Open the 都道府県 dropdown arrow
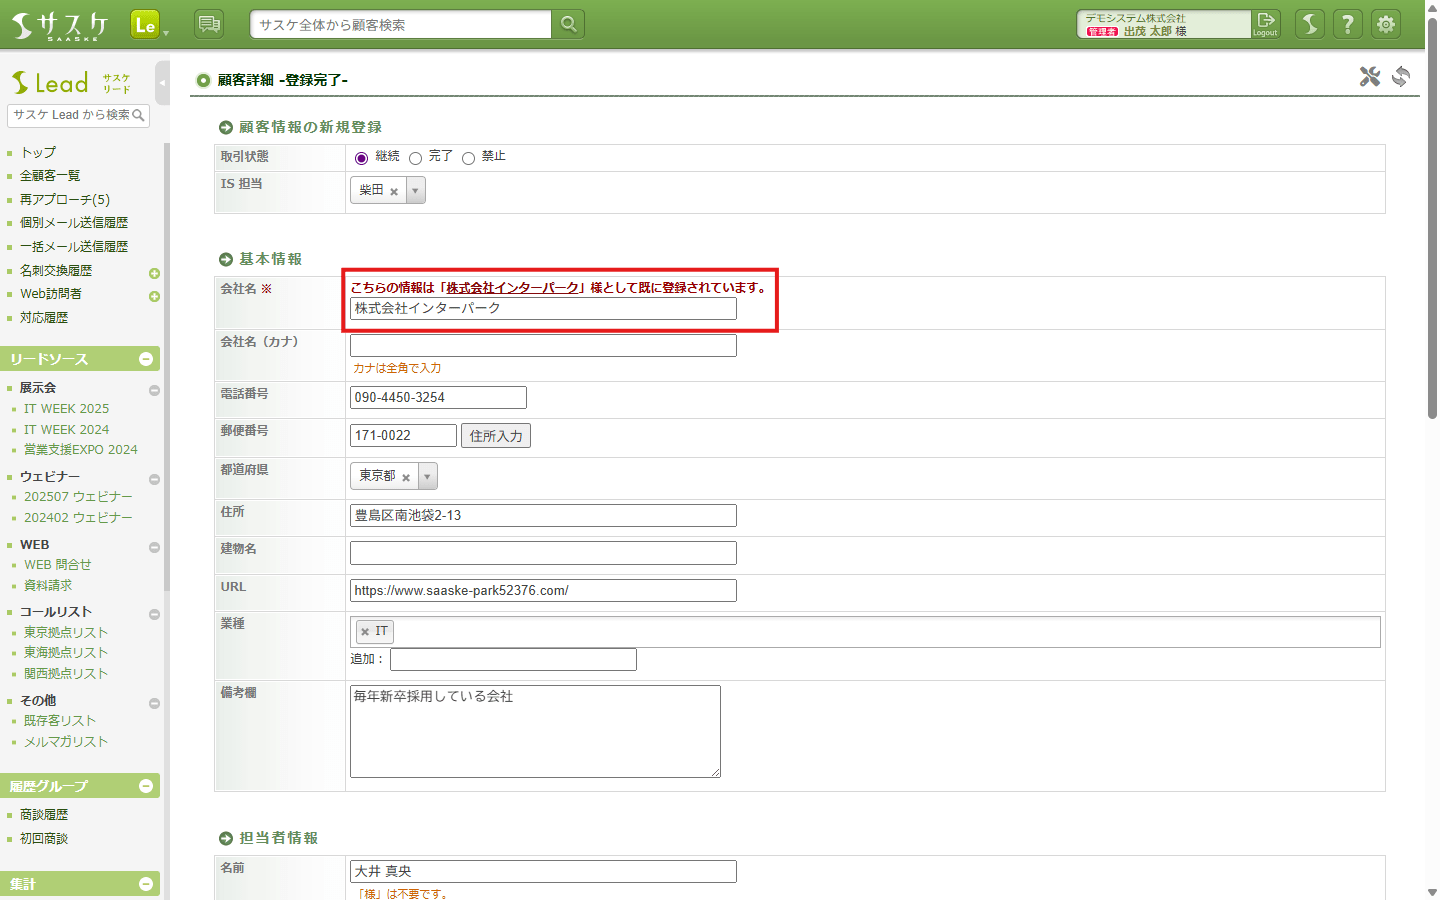This screenshot has height=900, width=1440. (428, 477)
